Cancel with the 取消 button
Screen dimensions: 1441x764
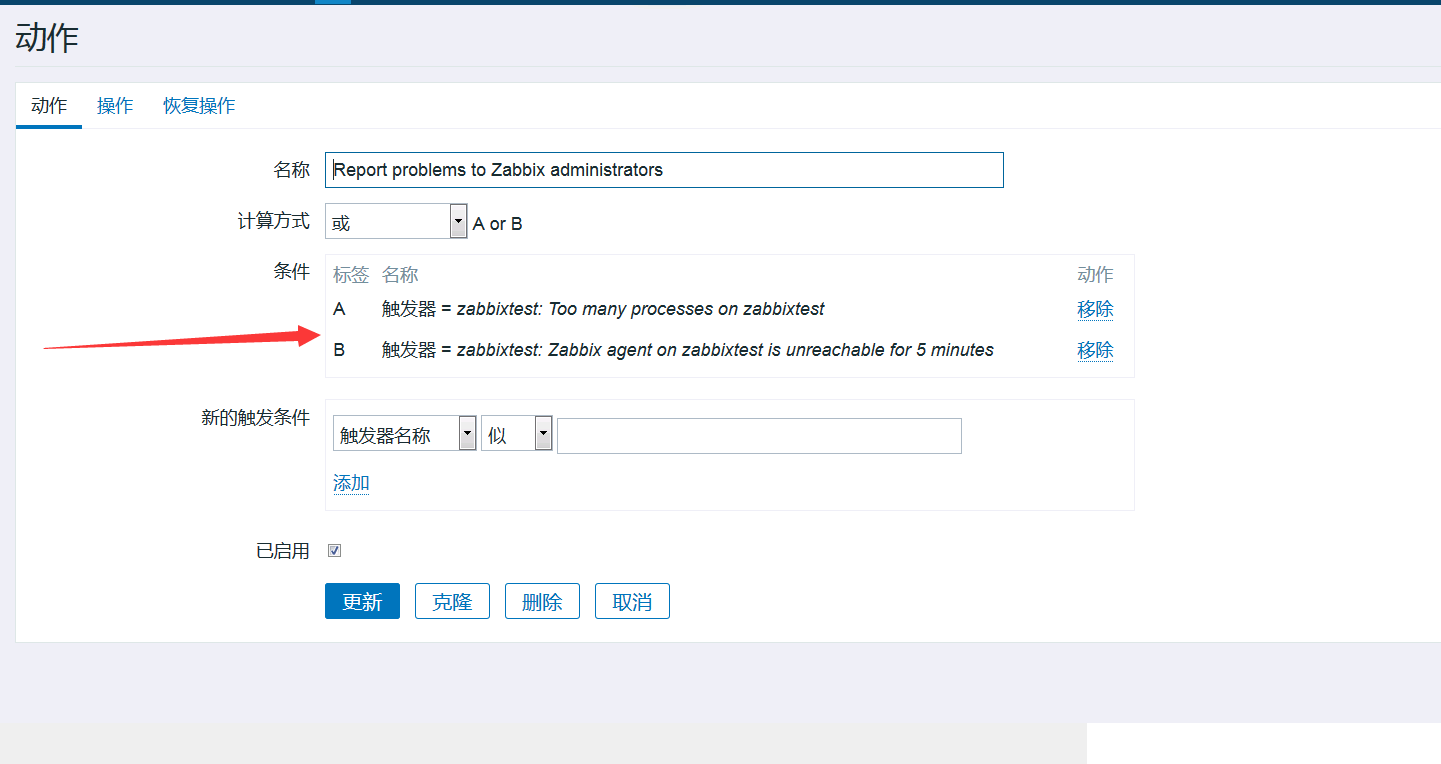[632, 602]
